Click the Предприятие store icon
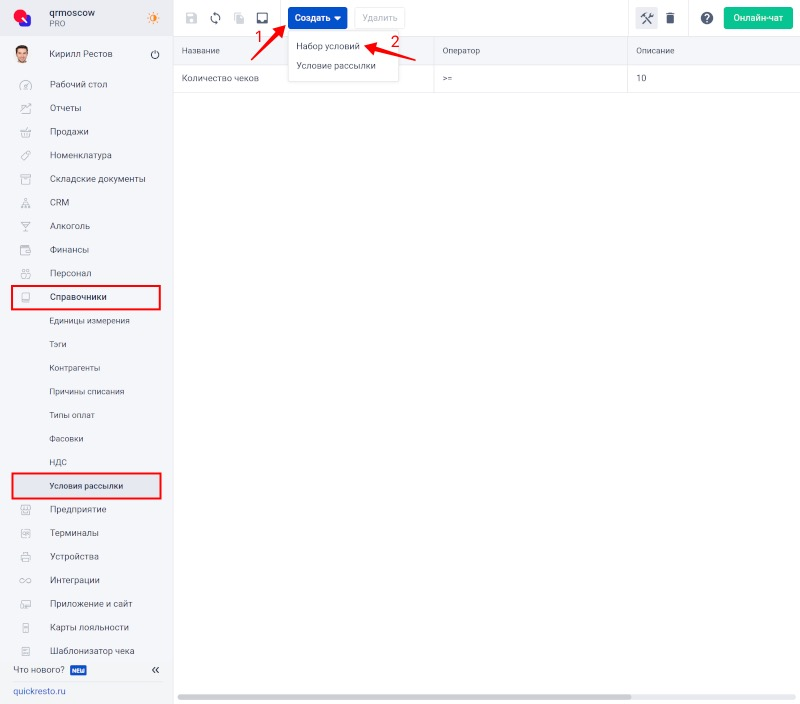The image size is (800, 704). point(26,510)
